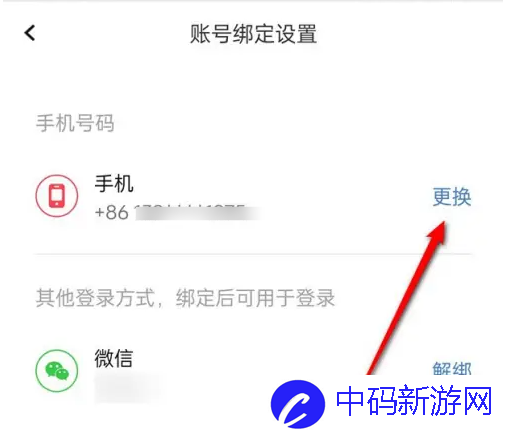Tap the green WeChat icon
Viewport: 513px width, 430px height.
[x=57, y=370]
